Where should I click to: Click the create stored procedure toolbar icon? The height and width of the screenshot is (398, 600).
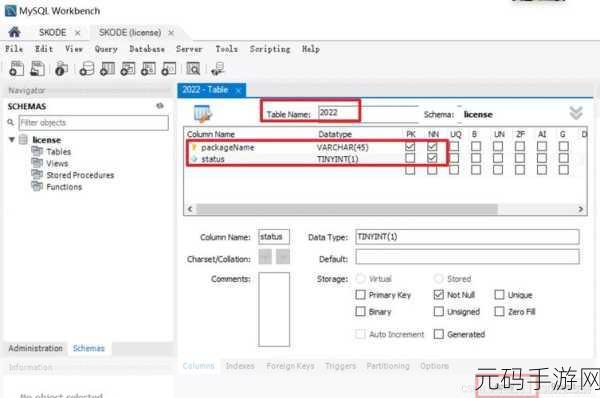(x=148, y=69)
